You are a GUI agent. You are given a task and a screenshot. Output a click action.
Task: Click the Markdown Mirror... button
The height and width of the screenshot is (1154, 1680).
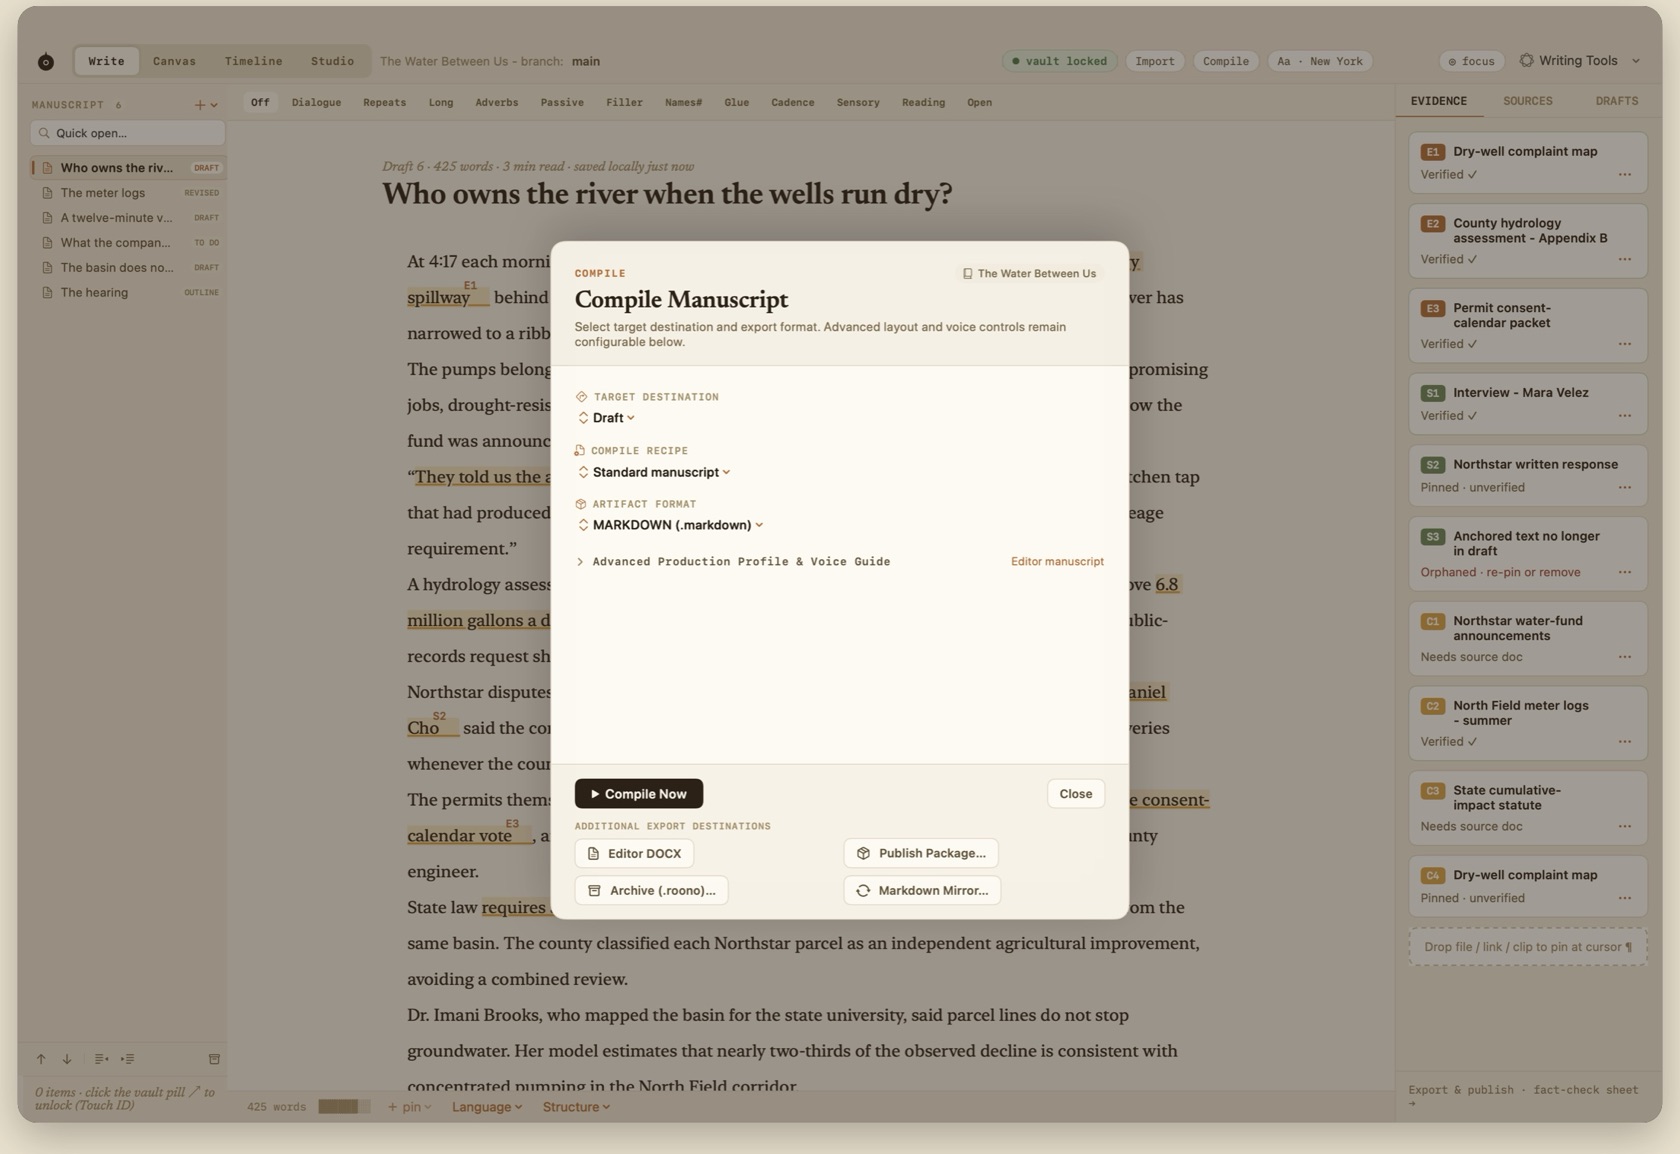point(922,891)
